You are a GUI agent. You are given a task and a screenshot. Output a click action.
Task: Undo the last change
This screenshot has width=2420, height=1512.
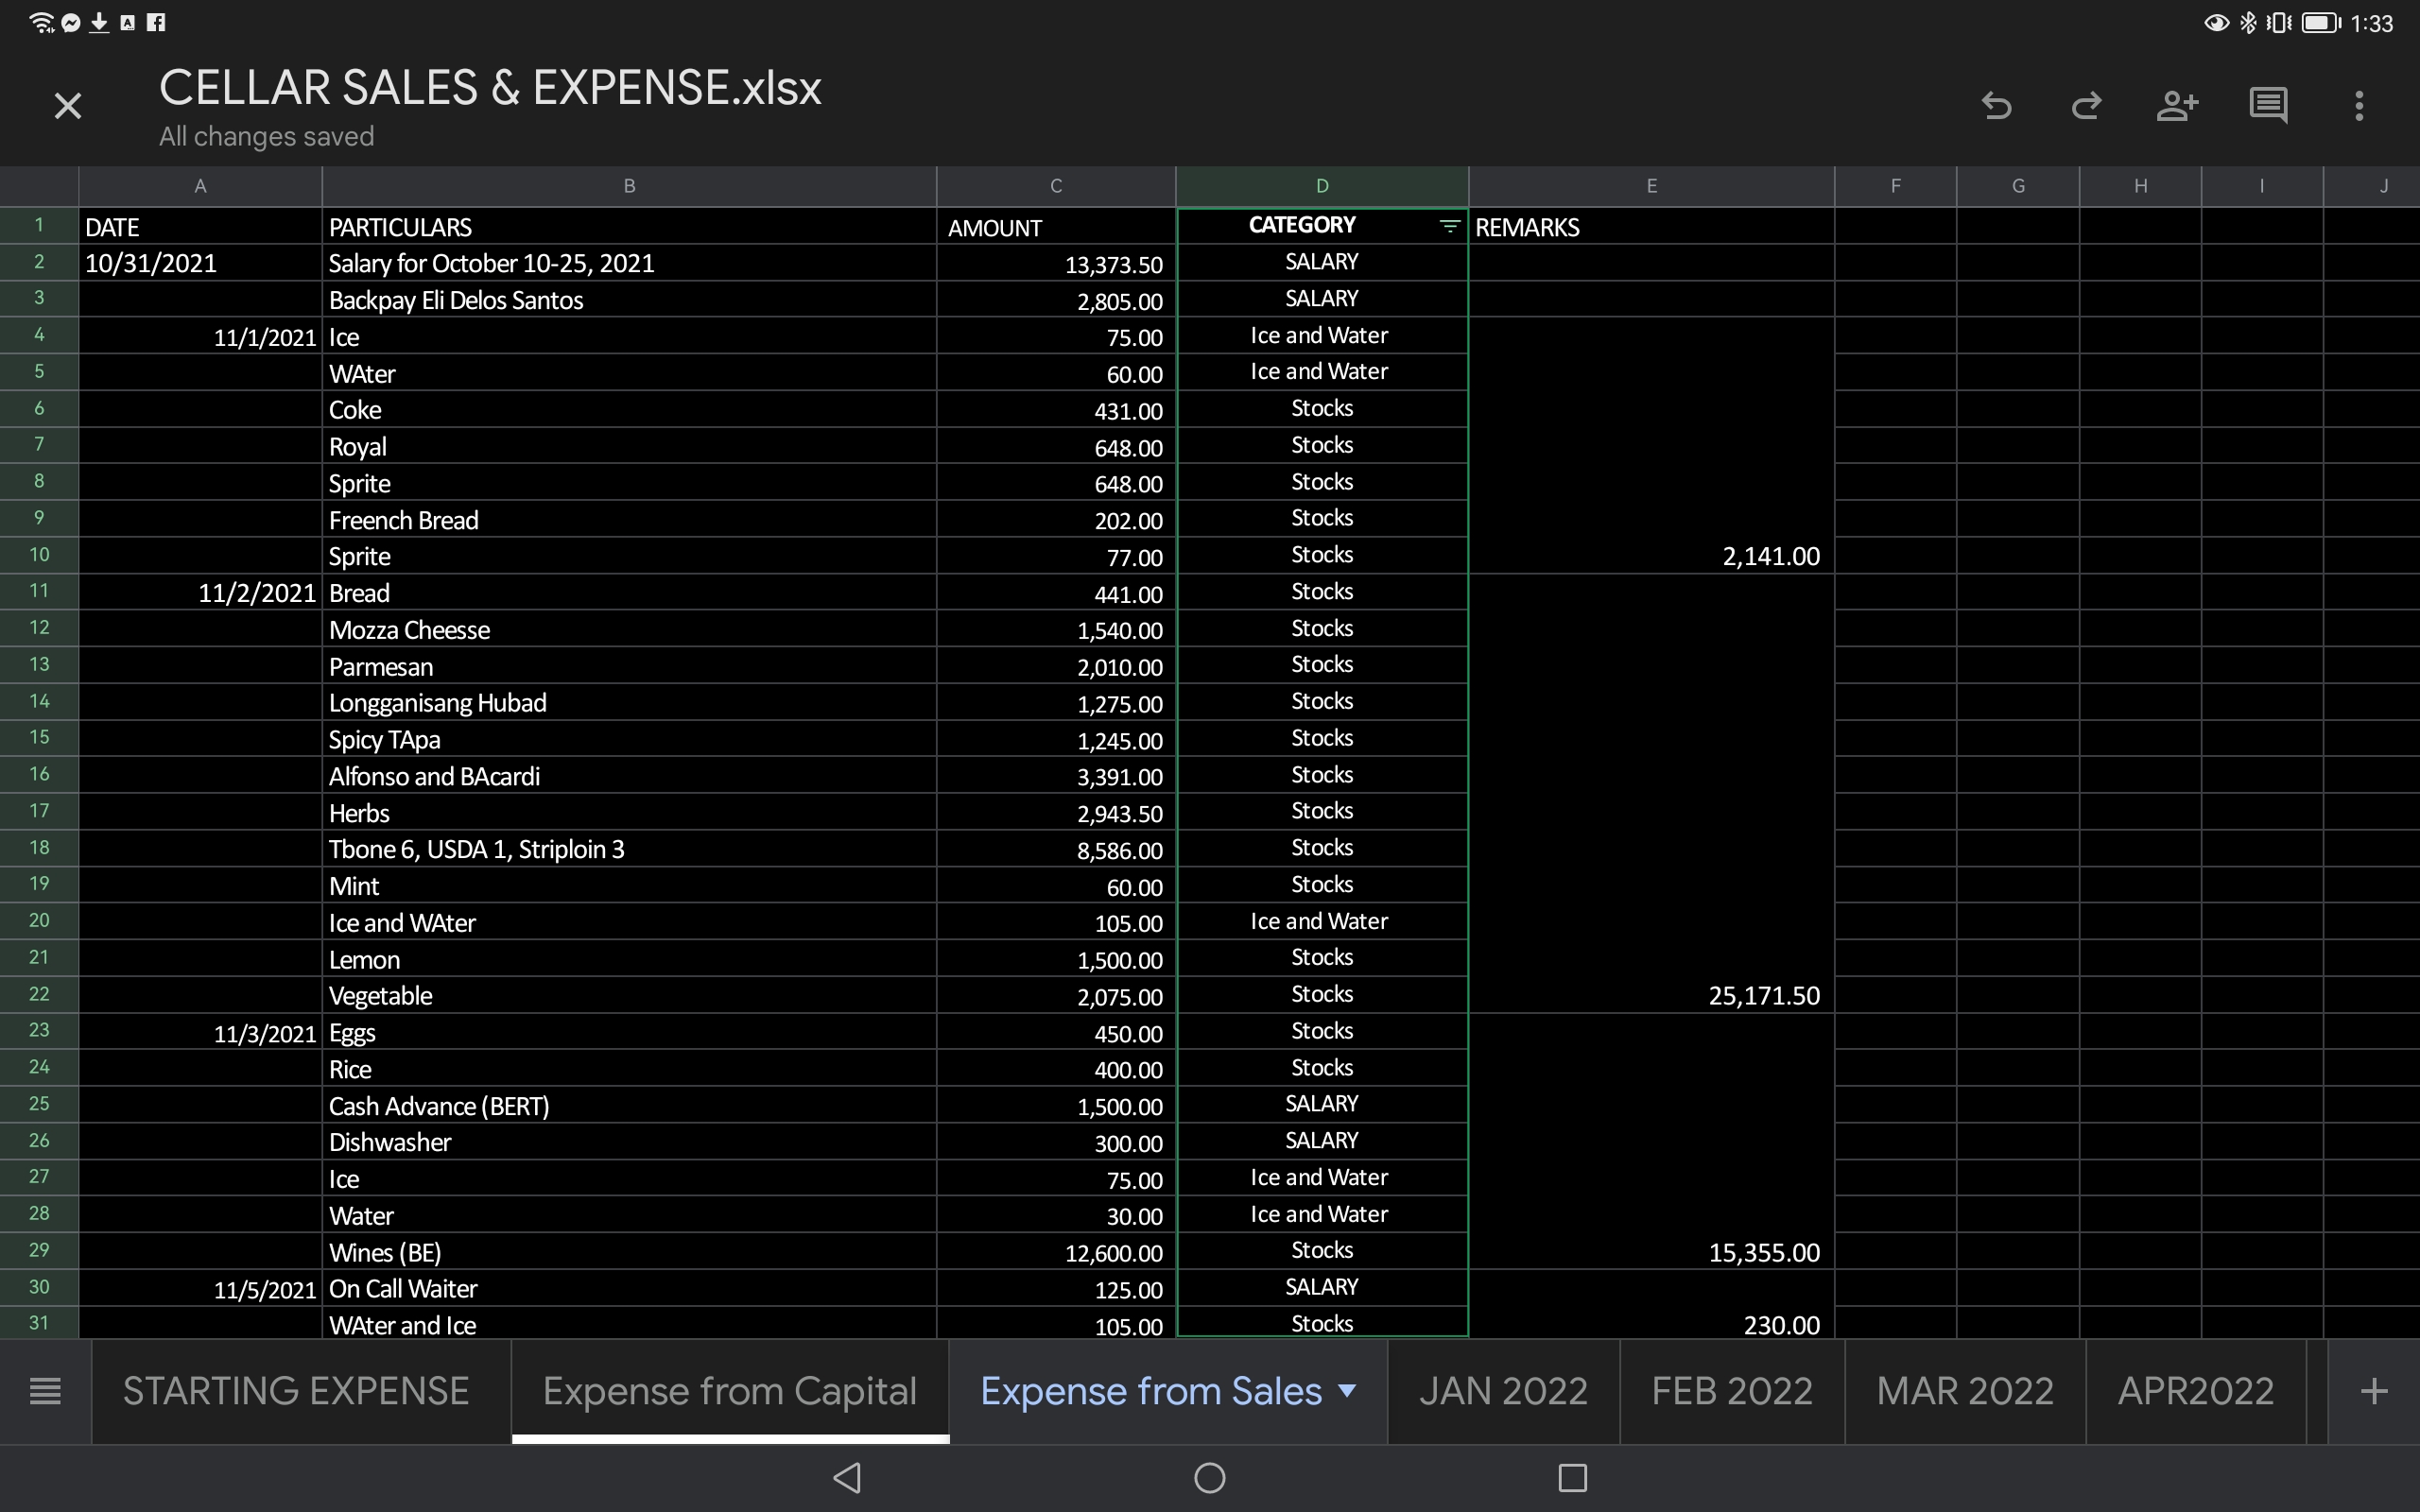(1996, 106)
